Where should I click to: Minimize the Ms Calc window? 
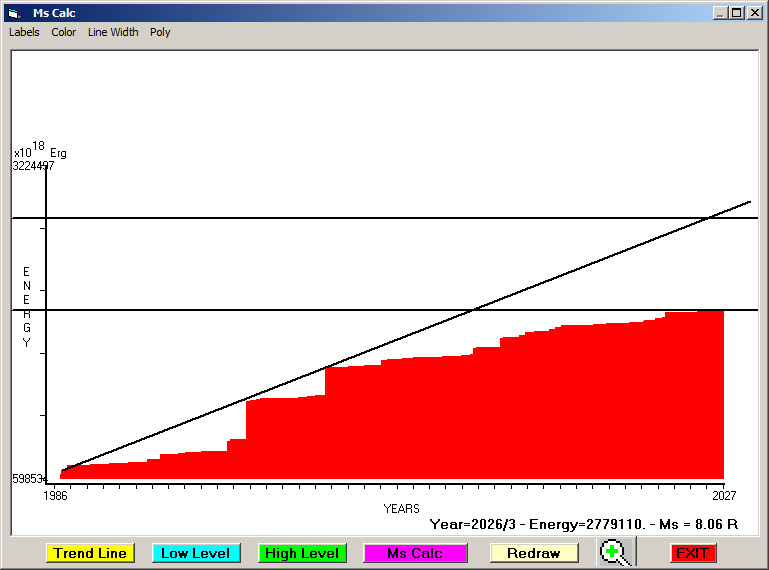(x=720, y=13)
